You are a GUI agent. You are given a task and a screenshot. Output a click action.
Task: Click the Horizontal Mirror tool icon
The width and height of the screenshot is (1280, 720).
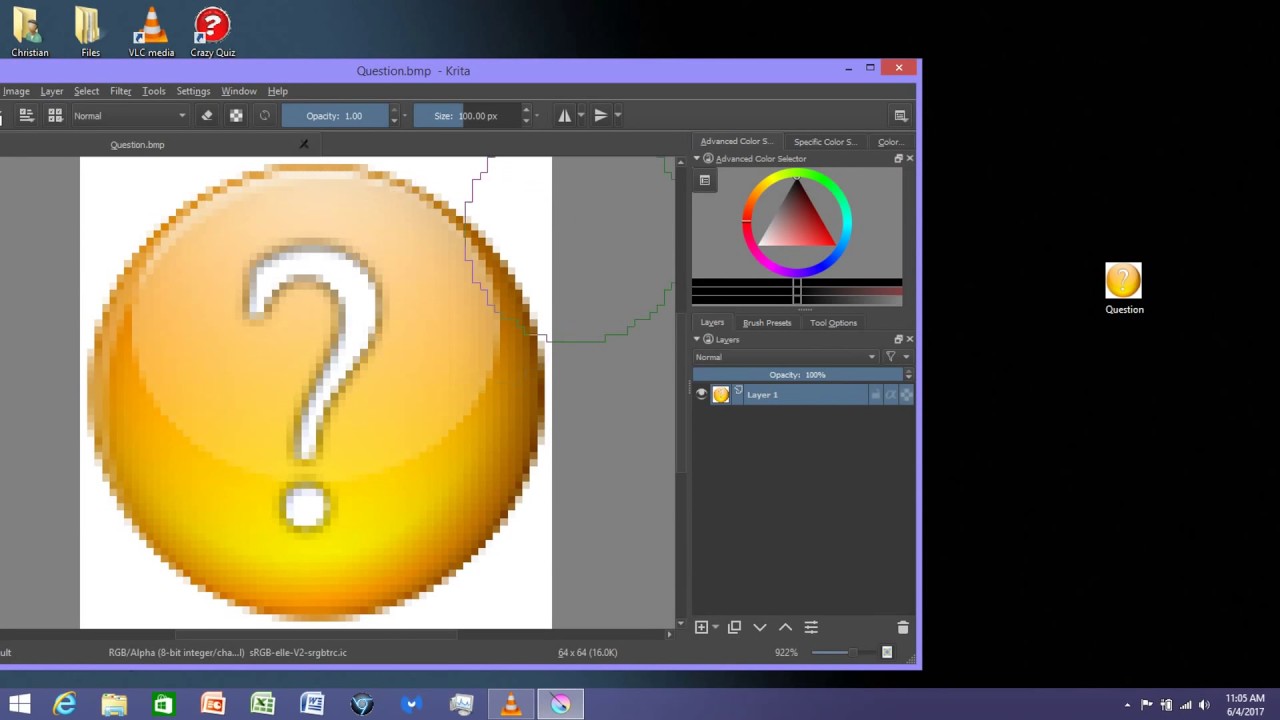564,115
